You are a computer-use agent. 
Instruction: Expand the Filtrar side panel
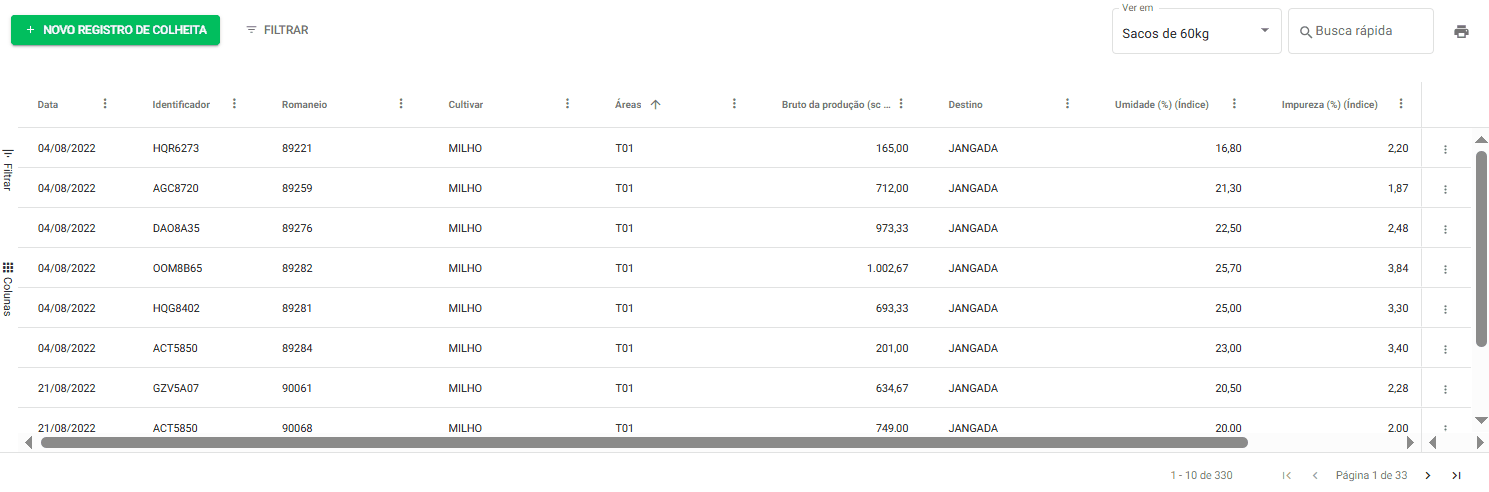tap(7, 170)
